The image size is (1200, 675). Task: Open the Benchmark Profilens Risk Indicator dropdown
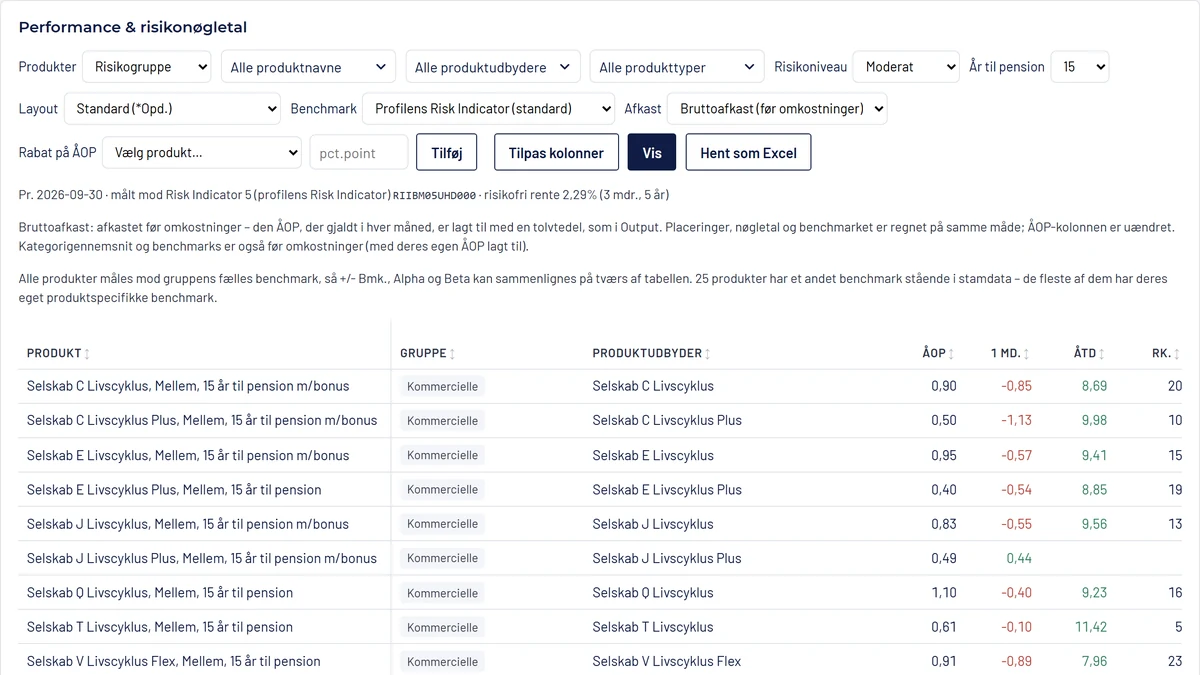pos(488,109)
